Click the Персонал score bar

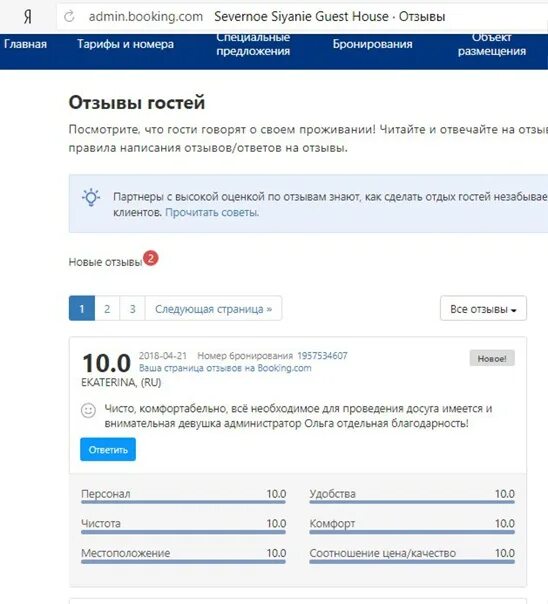point(183,502)
